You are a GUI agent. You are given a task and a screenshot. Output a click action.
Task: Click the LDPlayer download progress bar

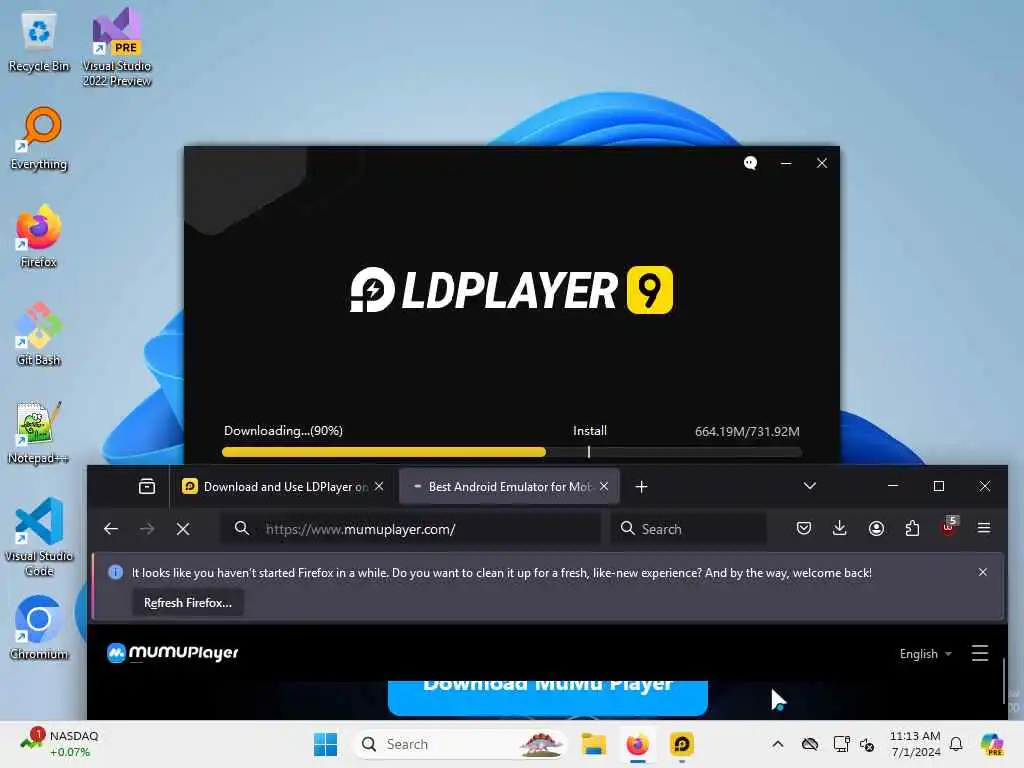coord(511,452)
